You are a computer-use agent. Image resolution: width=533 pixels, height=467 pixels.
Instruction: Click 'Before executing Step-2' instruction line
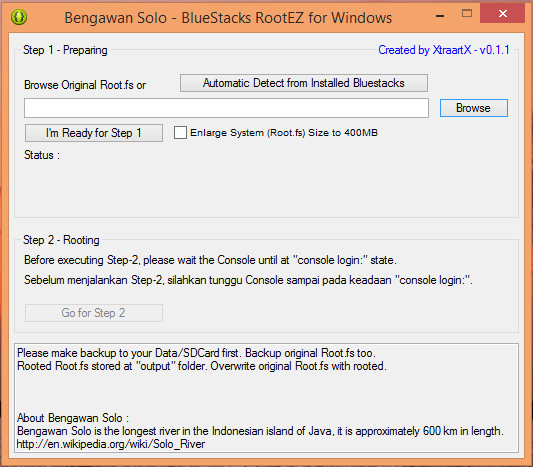[210, 260]
